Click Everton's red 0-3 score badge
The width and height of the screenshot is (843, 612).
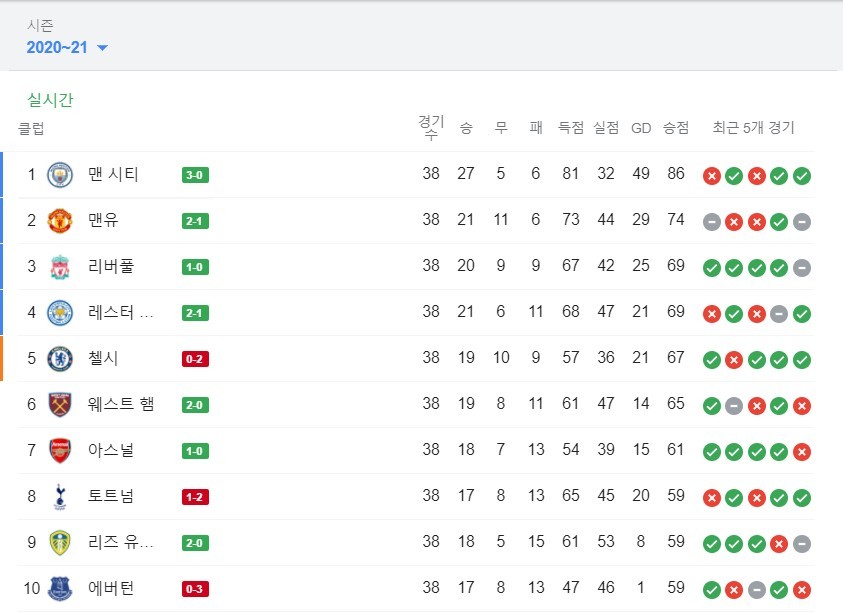(195, 589)
